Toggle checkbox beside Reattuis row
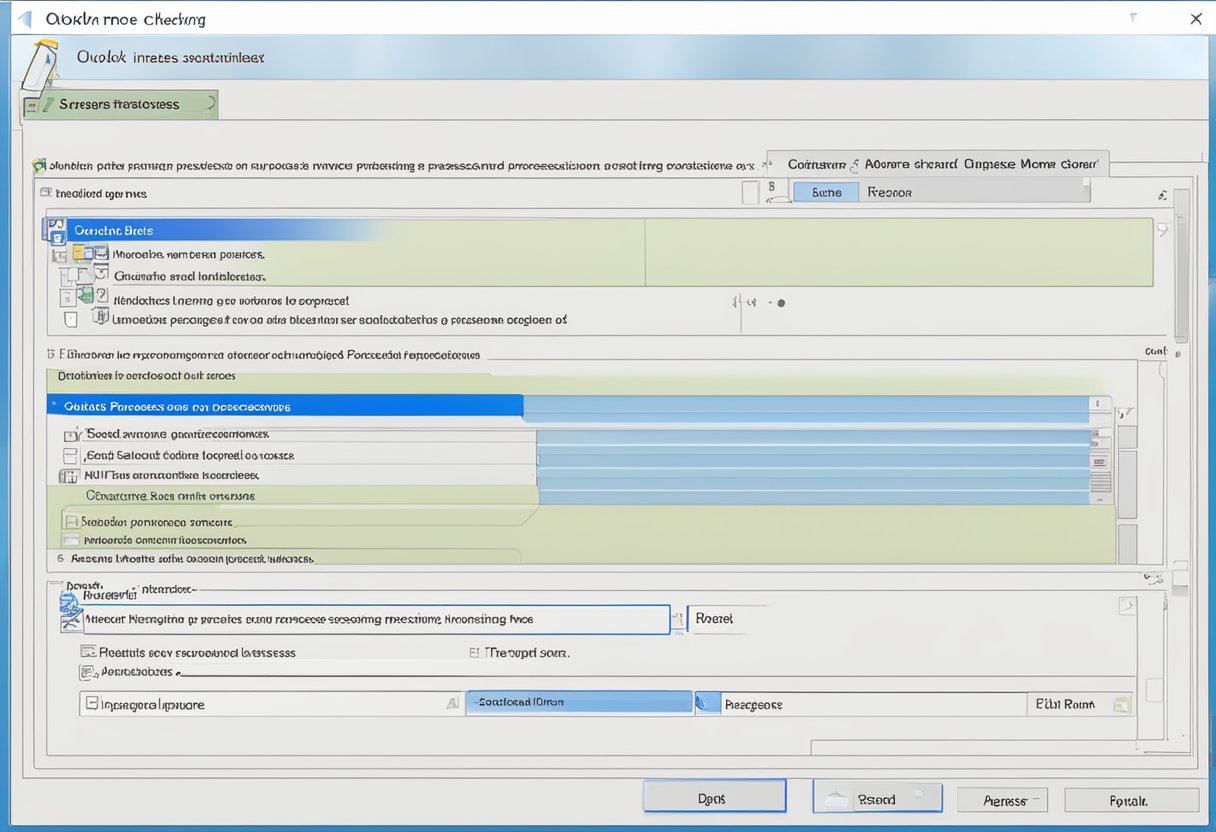 [87, 652]
